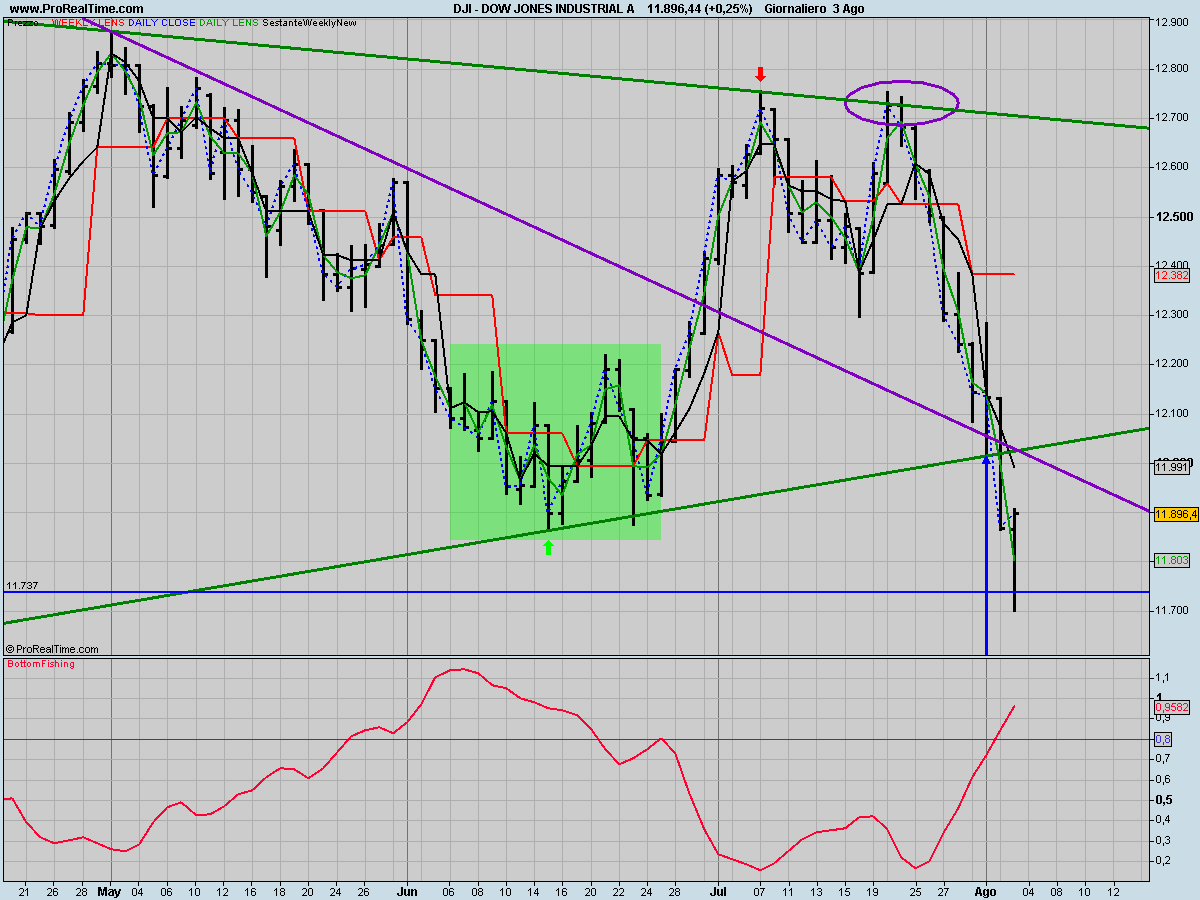Viewport: 1200px width, 900px height.
Task: Select the purple ellipse chart object
Action: tap(902, 102)
